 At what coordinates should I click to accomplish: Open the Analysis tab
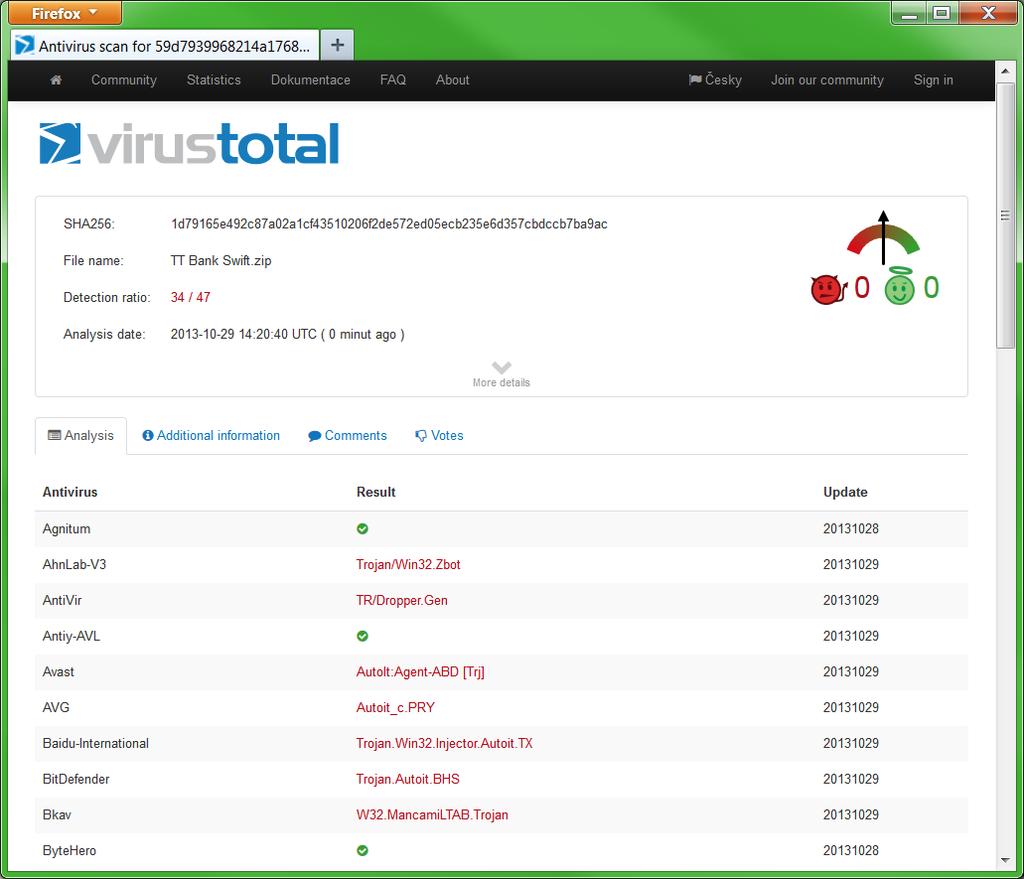coord(81,436)
